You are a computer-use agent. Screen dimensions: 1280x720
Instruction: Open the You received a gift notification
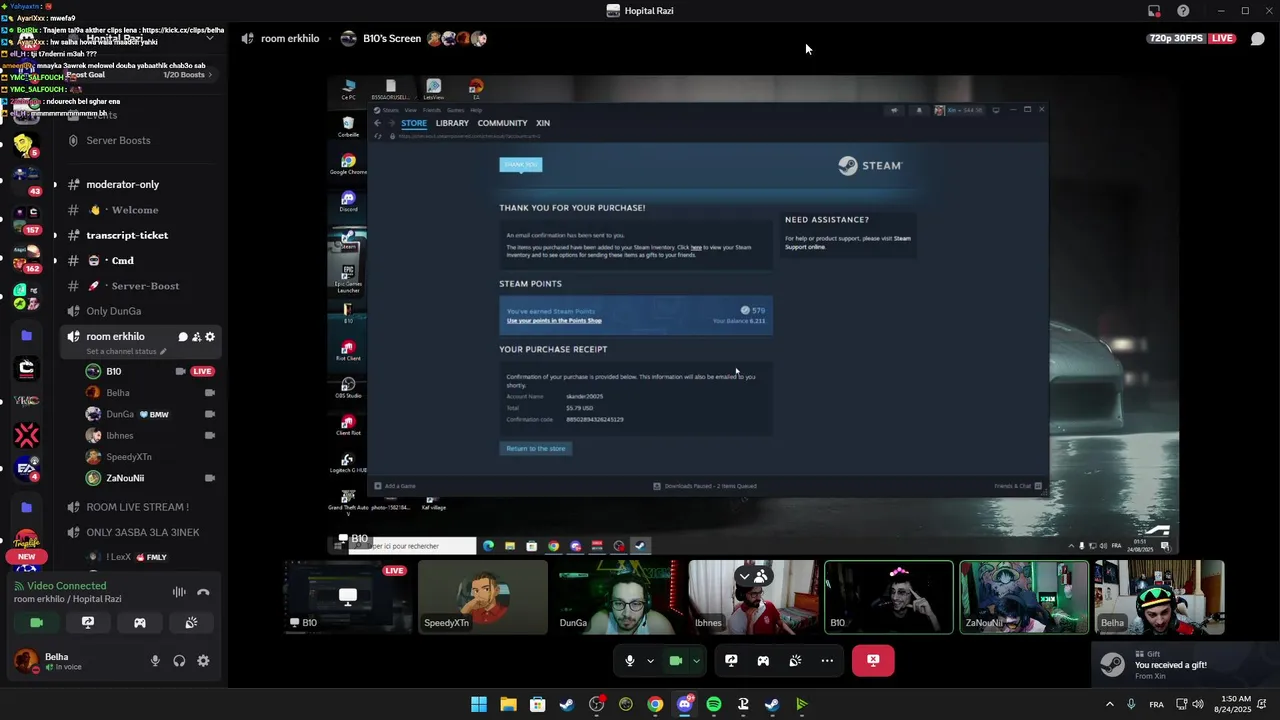click(1185, 665)
